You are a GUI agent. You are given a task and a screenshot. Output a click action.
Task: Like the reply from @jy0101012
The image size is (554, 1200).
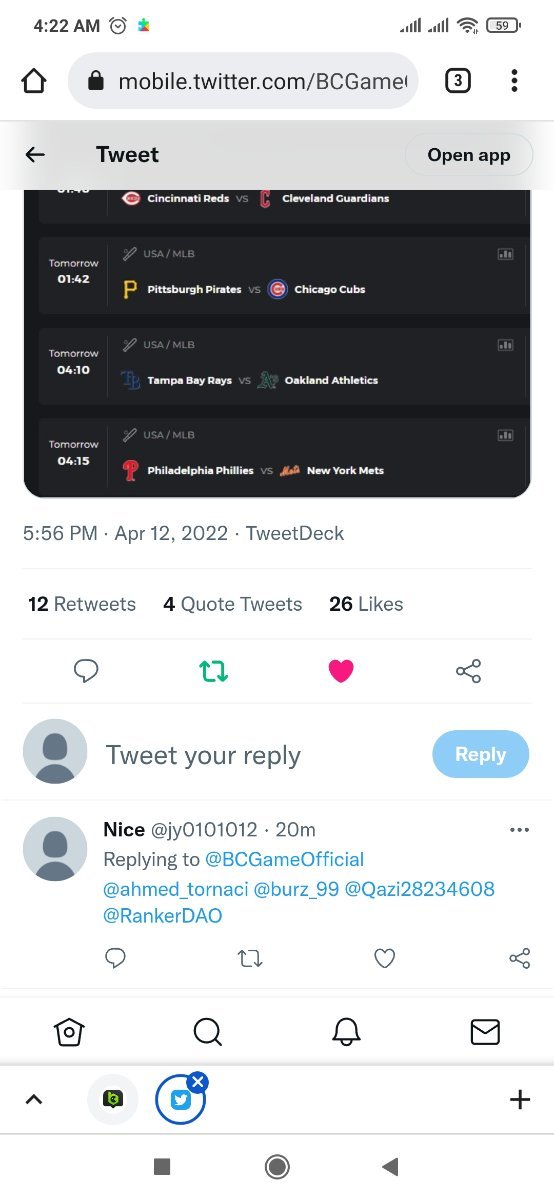pos(385,958)
